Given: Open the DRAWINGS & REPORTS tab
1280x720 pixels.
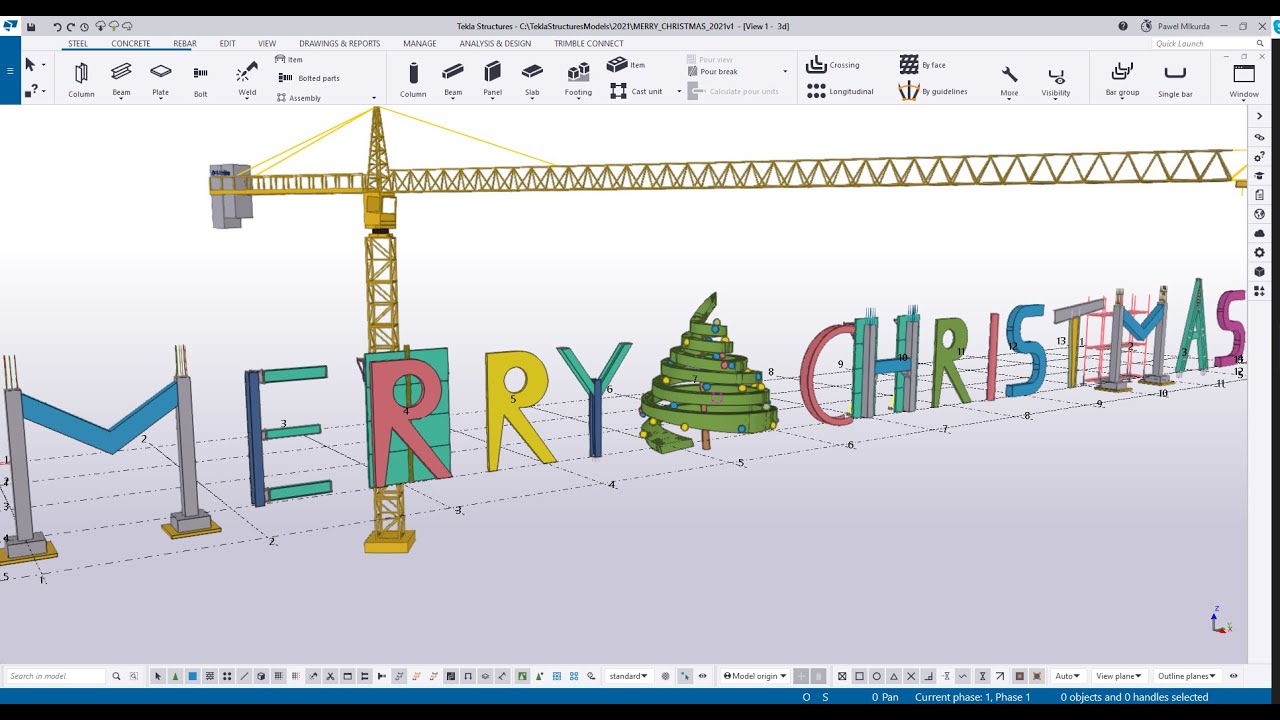Looking at the screenshot, I should [340, 44].
